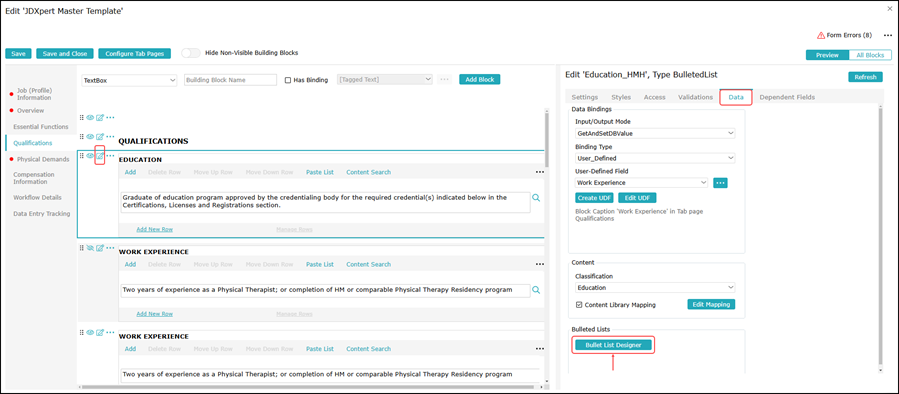The width and height of the screenshot is (899, 394).
Task: Click ellipsis button next to User-Defined Field dropdown
Action: (720, 182)
